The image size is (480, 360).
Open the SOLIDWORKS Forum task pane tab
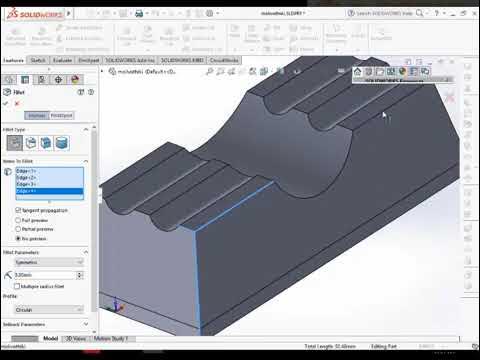point(425,71)
